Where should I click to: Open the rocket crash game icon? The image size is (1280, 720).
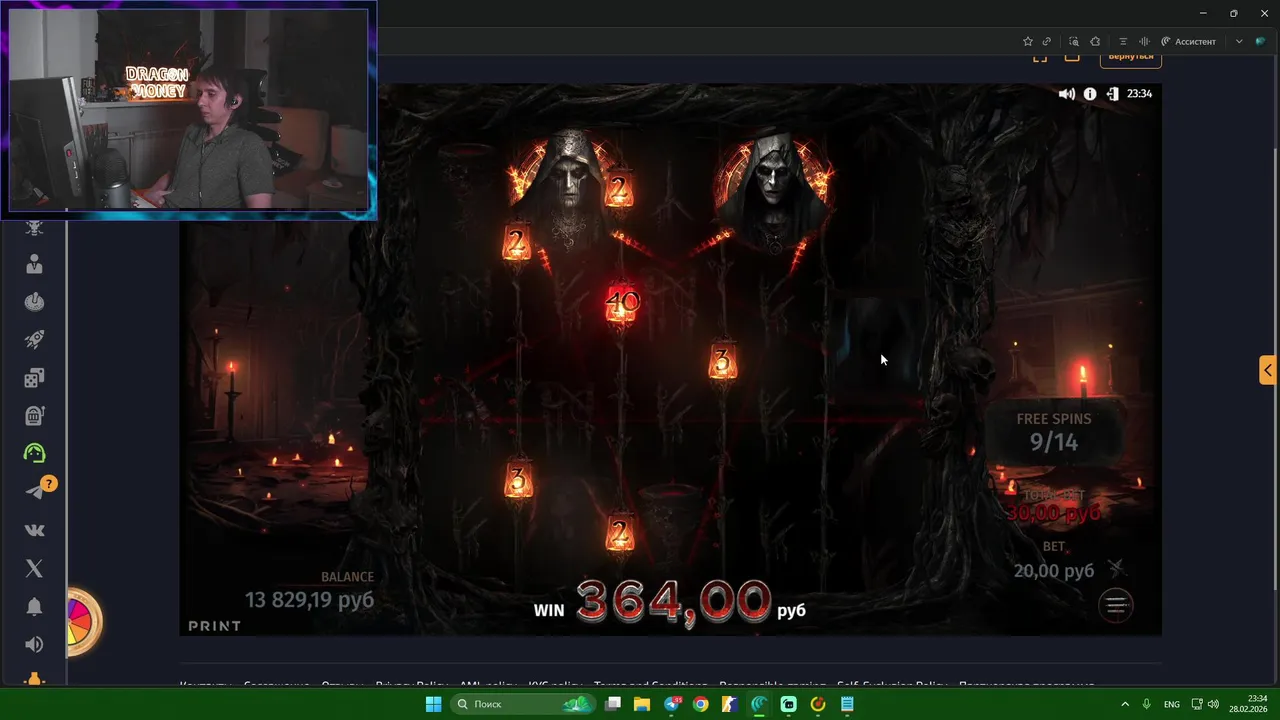point(35,340)
